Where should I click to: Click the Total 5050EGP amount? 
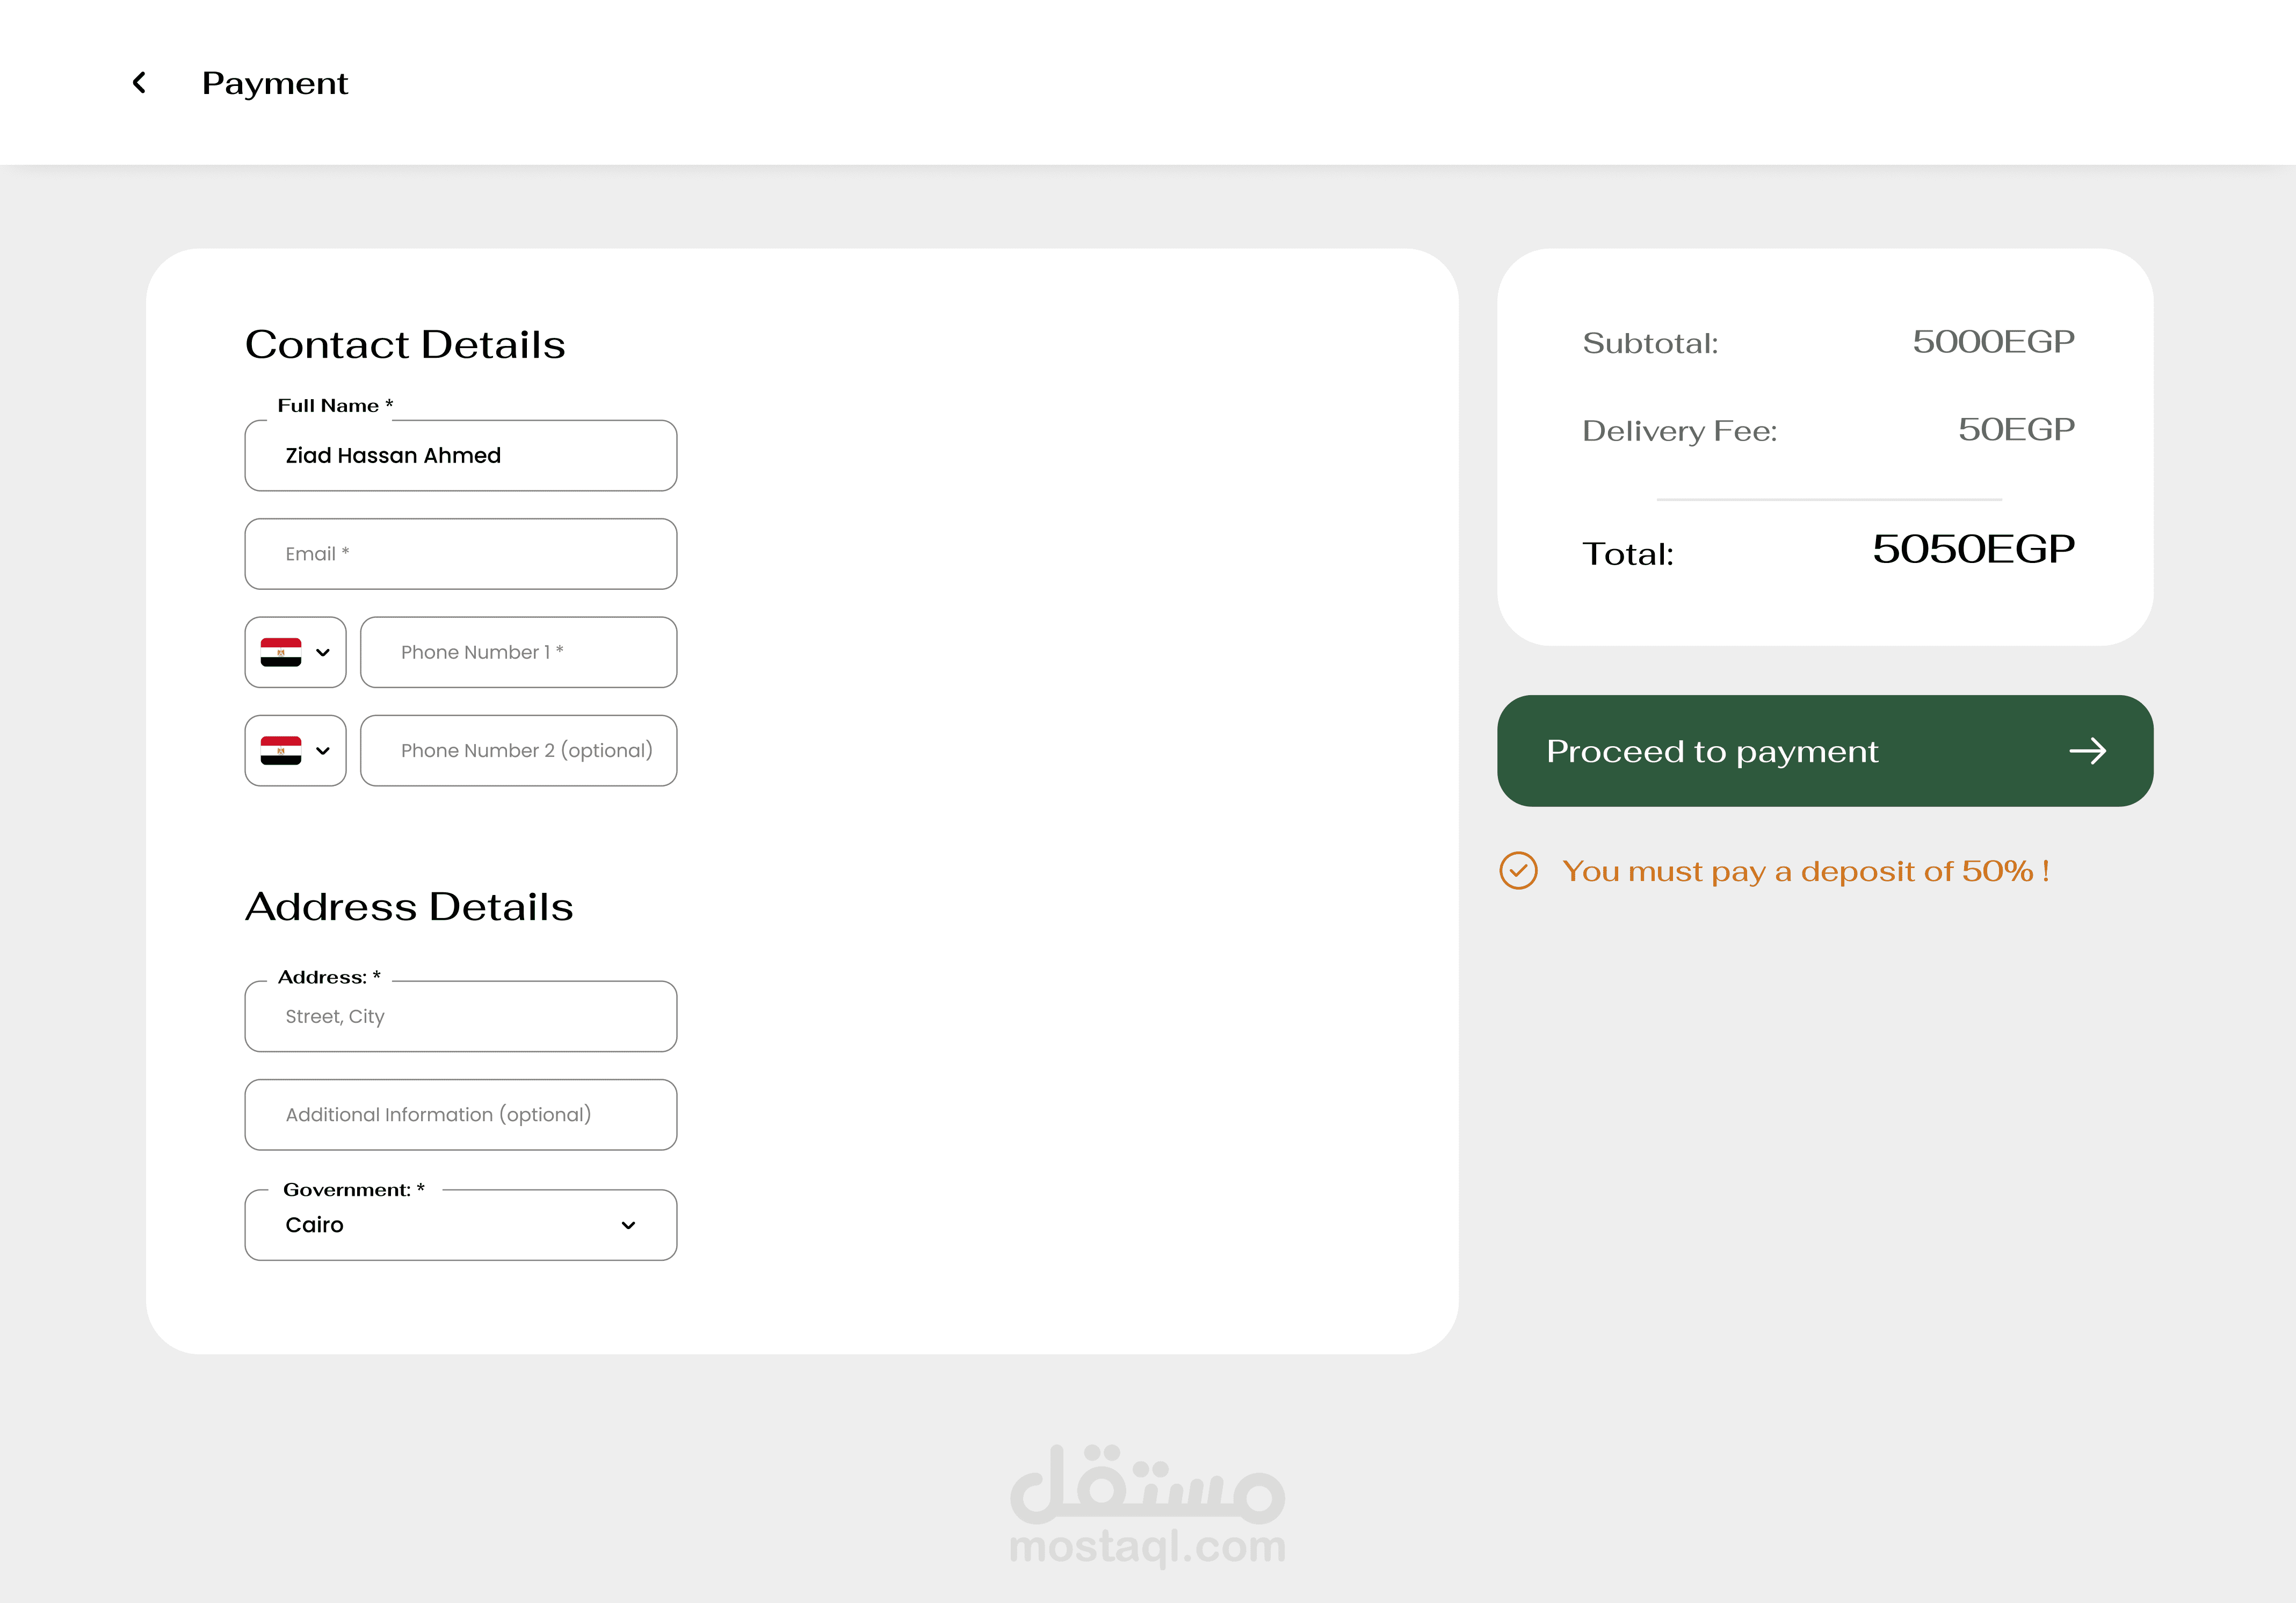click(1973, 549)
